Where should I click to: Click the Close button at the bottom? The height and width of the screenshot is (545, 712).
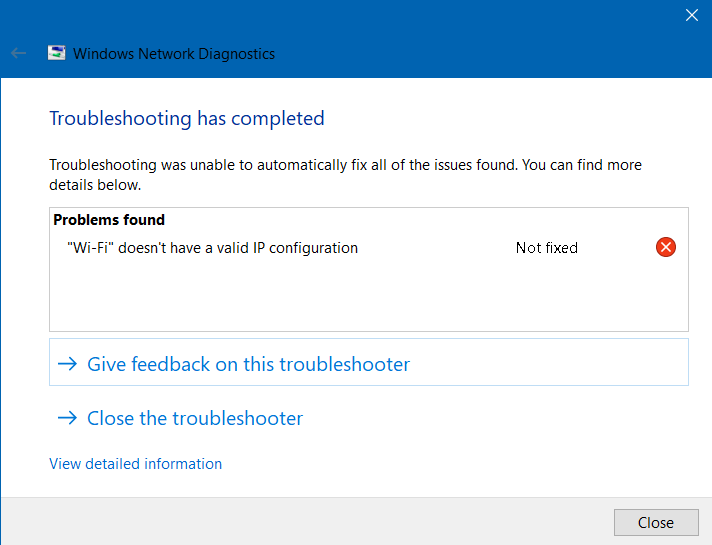656,522
